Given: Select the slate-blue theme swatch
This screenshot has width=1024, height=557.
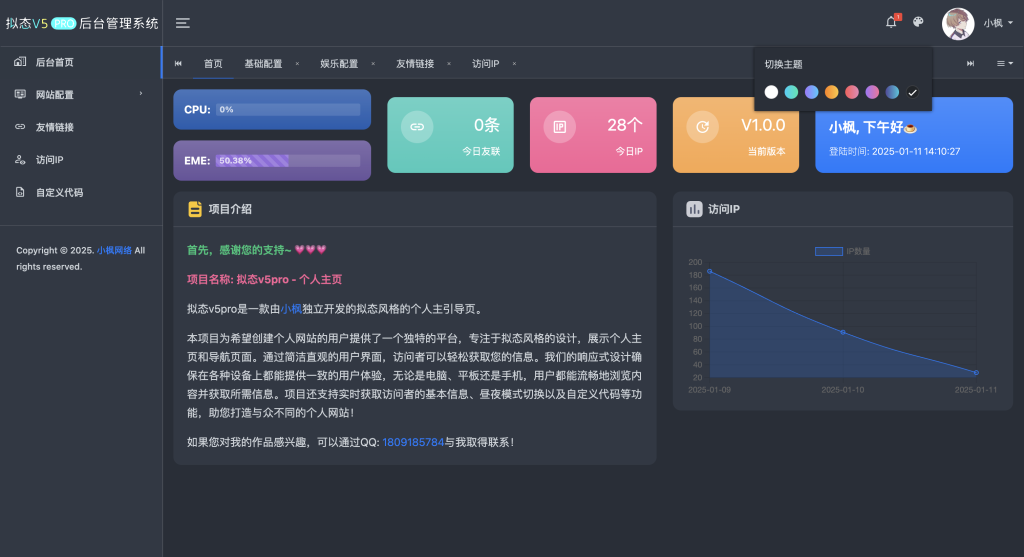Looking at the screenshot, I should tap(892, 92).
